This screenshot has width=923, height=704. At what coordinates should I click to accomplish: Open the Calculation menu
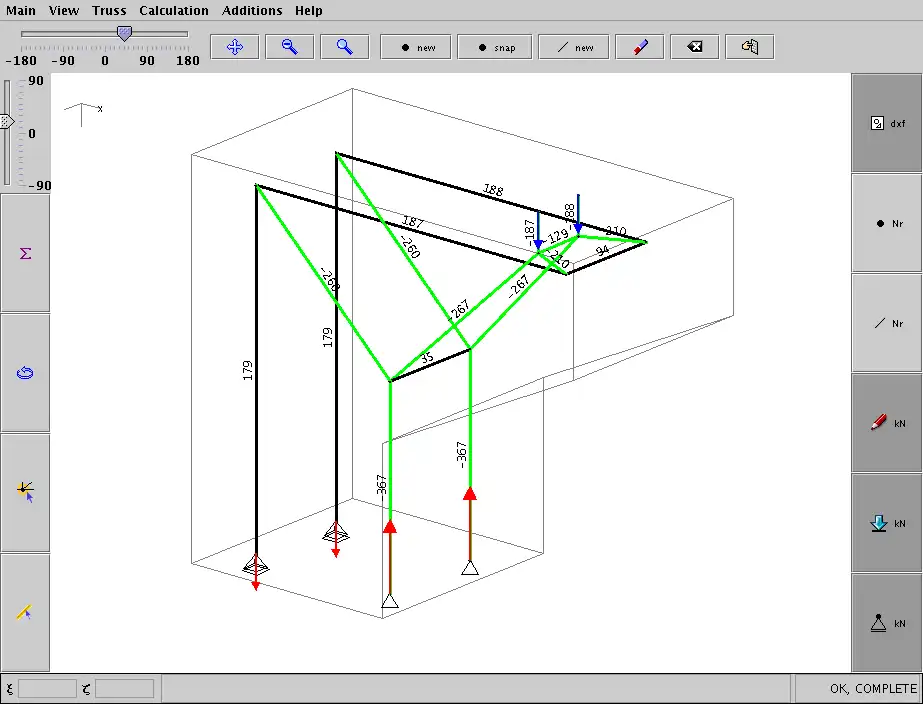[x=174, y=11]
